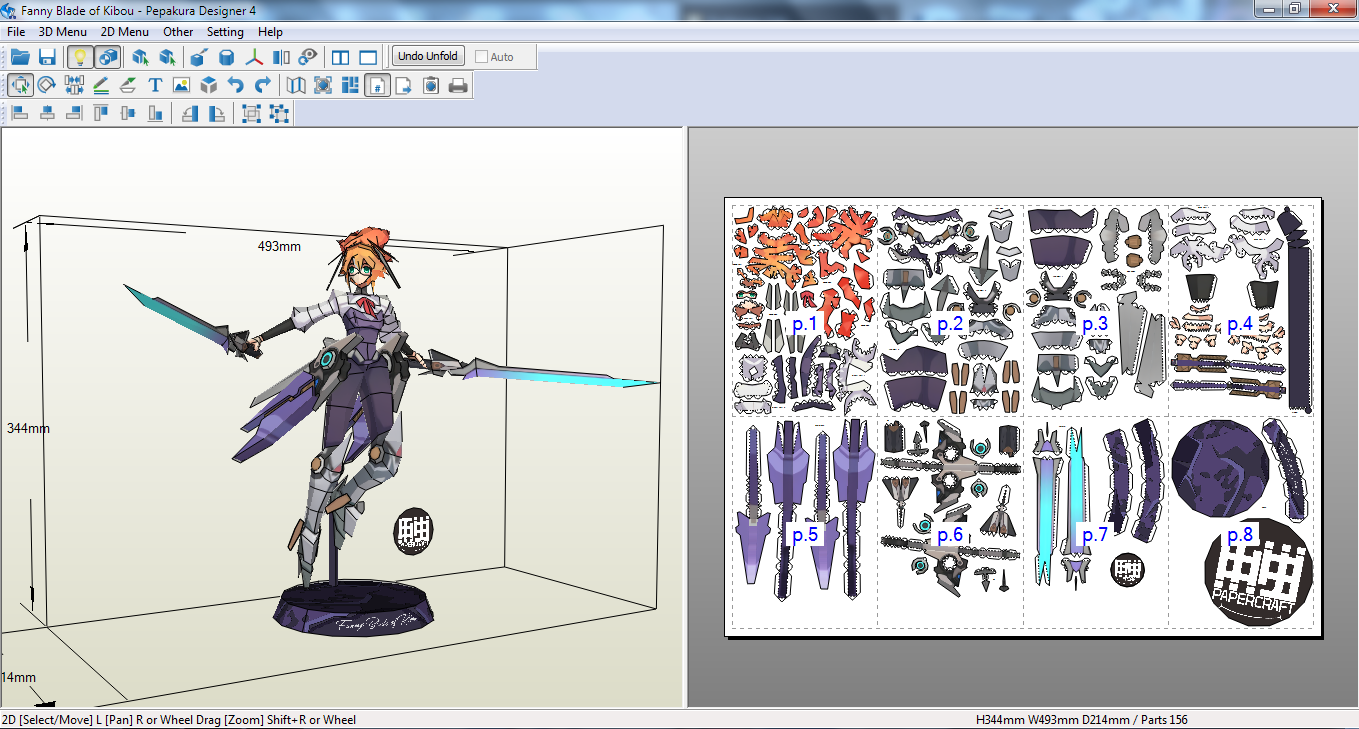
Task: Align parts to vertical middle
Action: 128,113
